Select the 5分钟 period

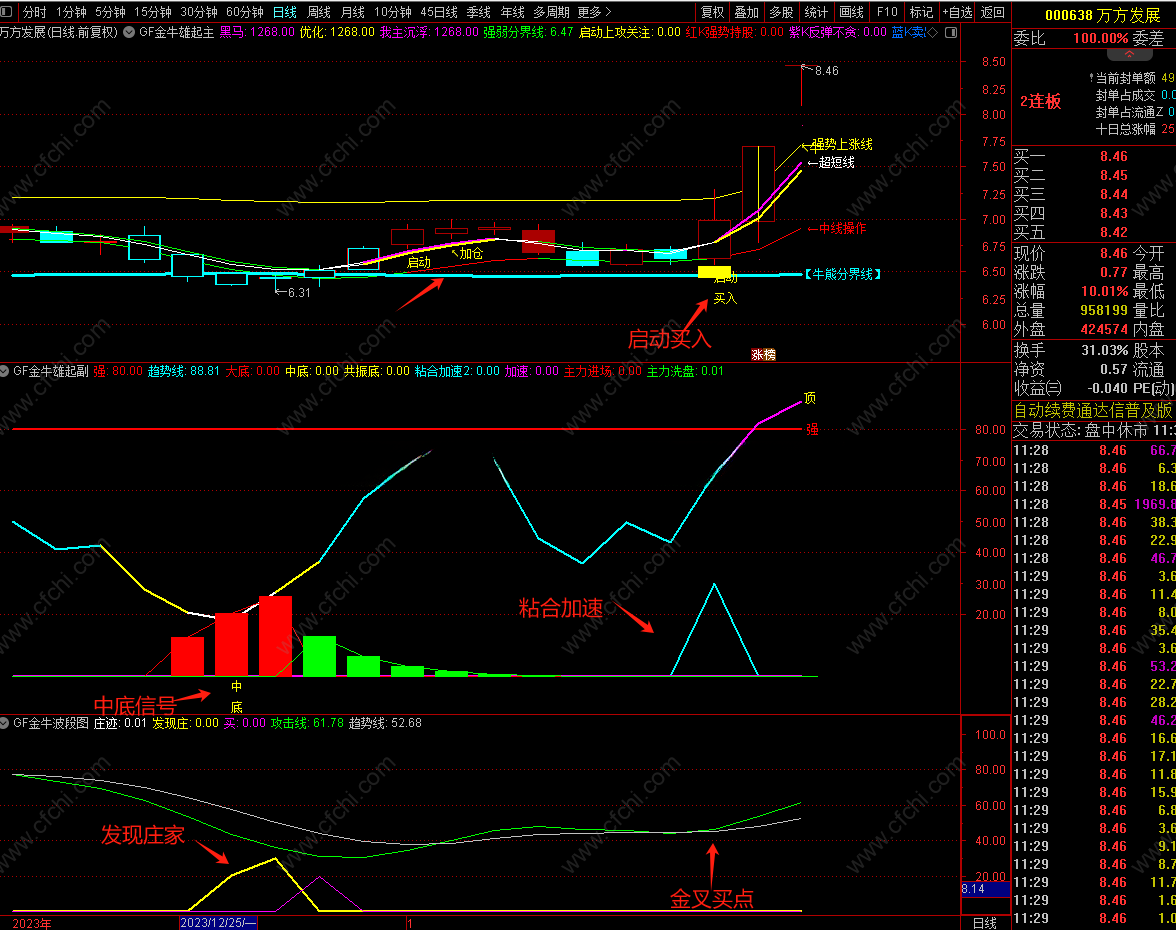pos(110,12)
